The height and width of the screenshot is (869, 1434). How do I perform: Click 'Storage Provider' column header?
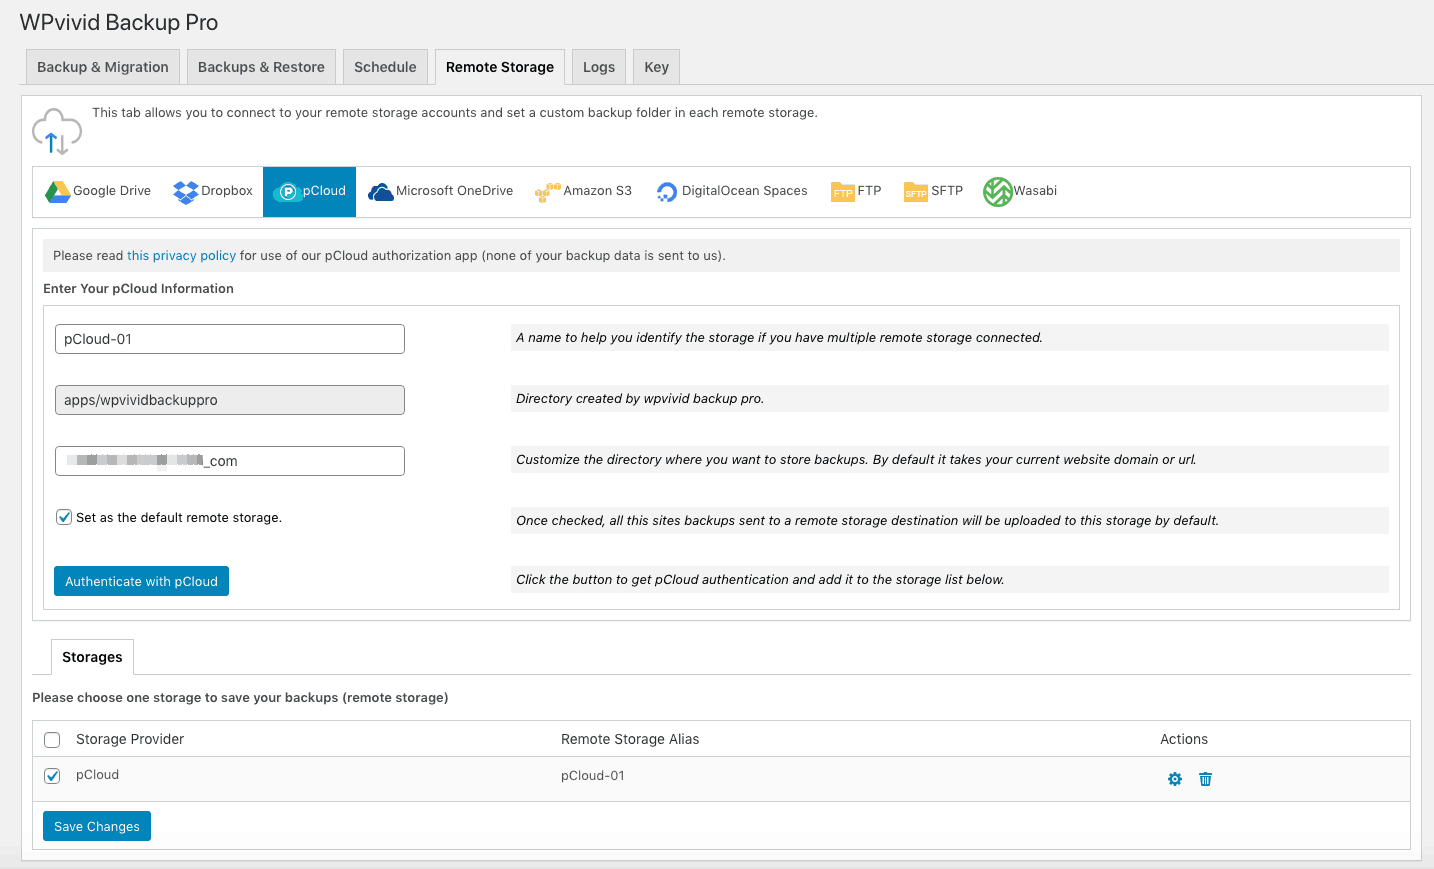(130, 739)
